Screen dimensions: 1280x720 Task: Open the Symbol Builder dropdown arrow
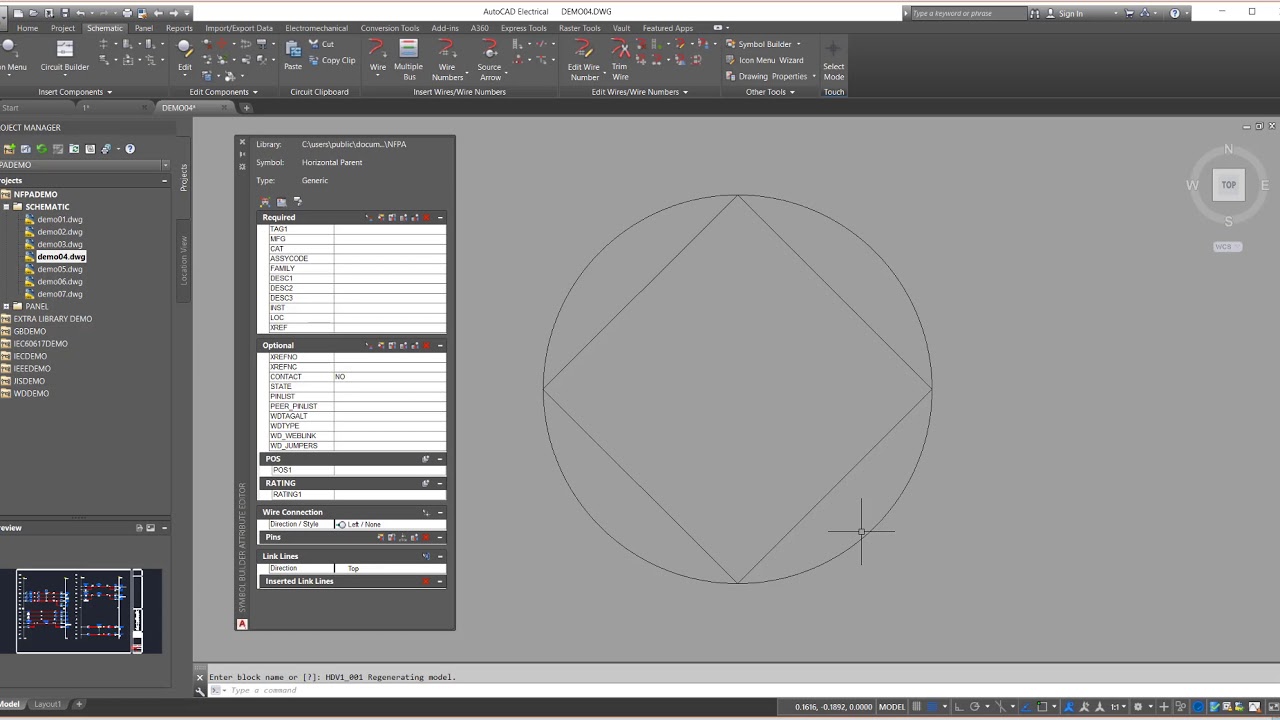pyautogui.click(x=798, y=44)
